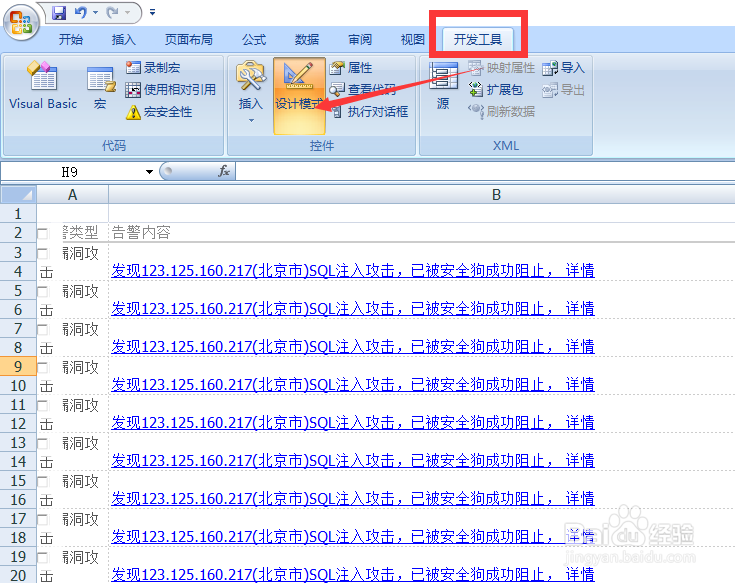The image size is (735, 583).
Task: Toggle Use Relative References (使用相对引用)
Action: coord(171,90)
